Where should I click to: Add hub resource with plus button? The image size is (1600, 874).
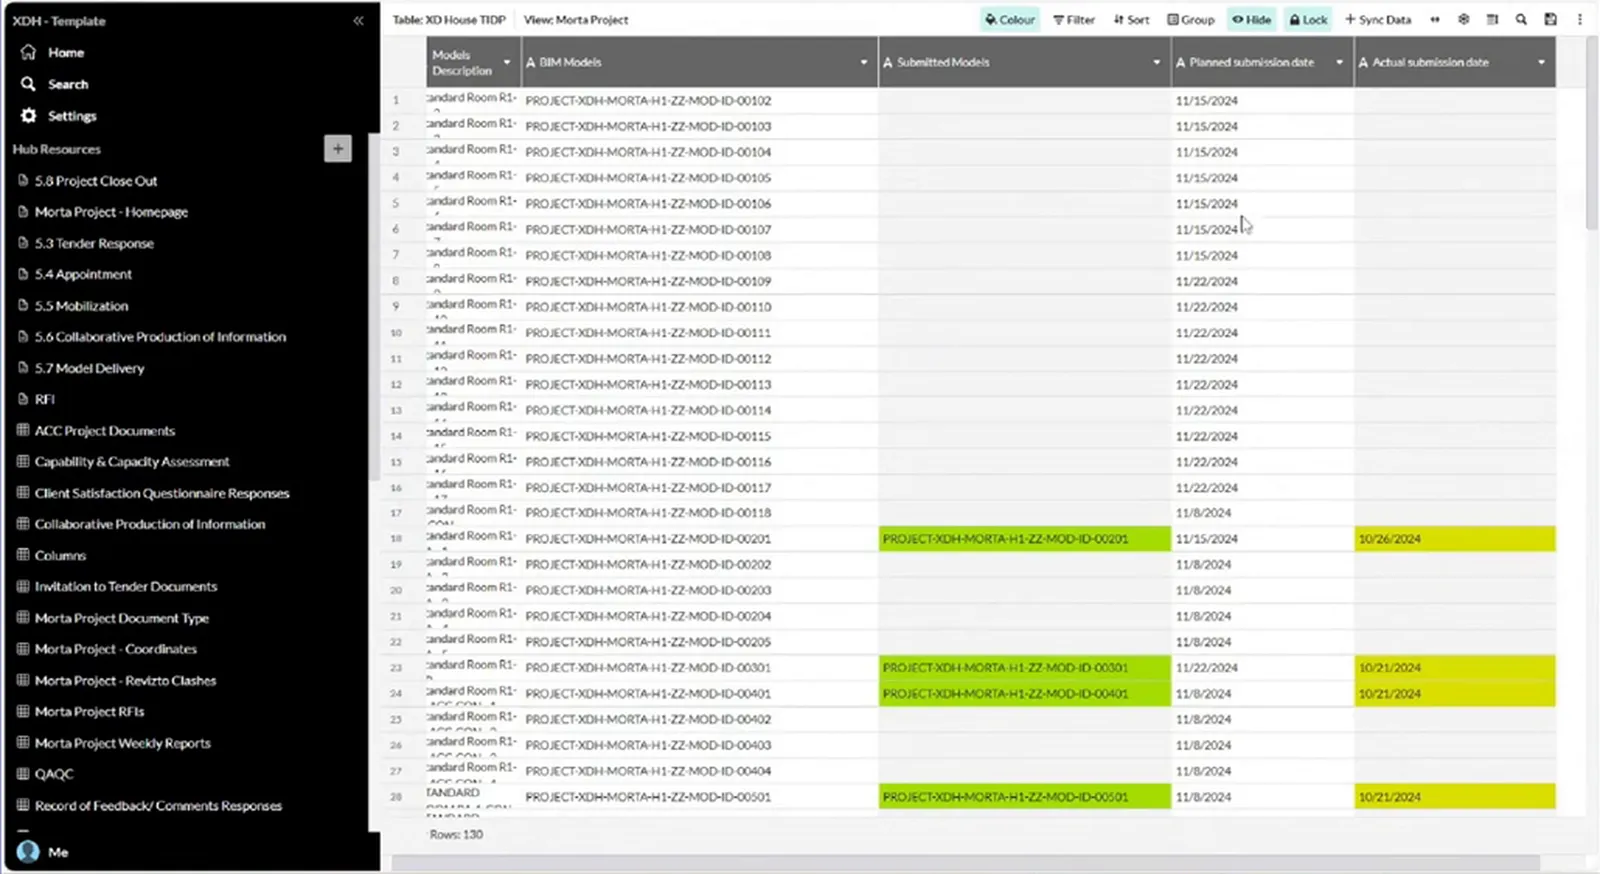coord(338,148)
